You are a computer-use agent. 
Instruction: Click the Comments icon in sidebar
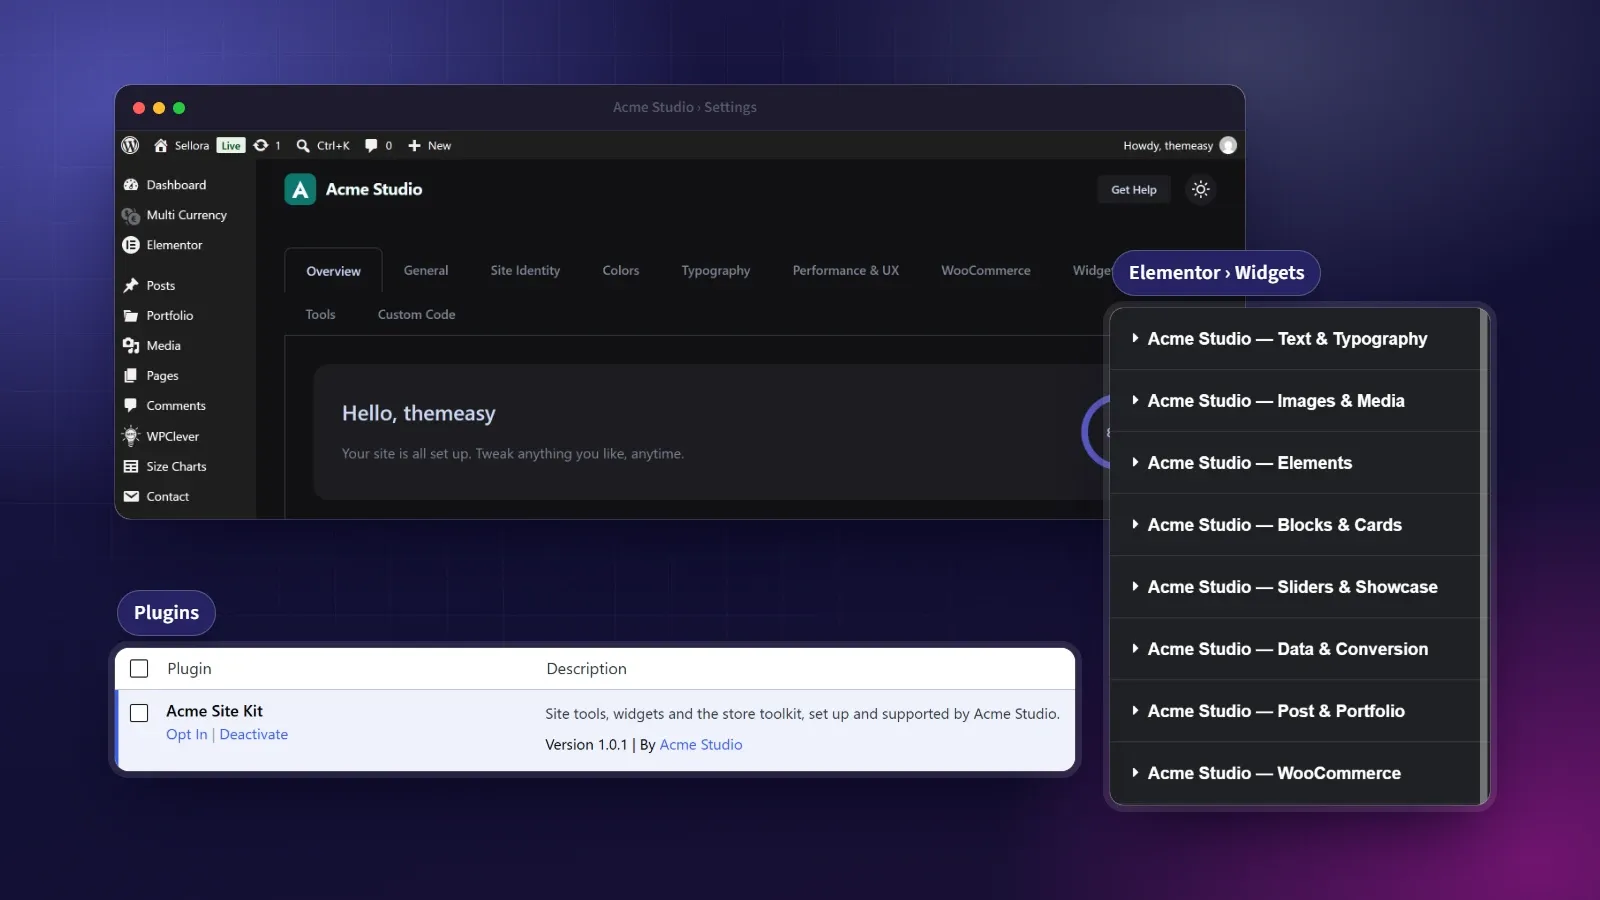click(131, 405)
